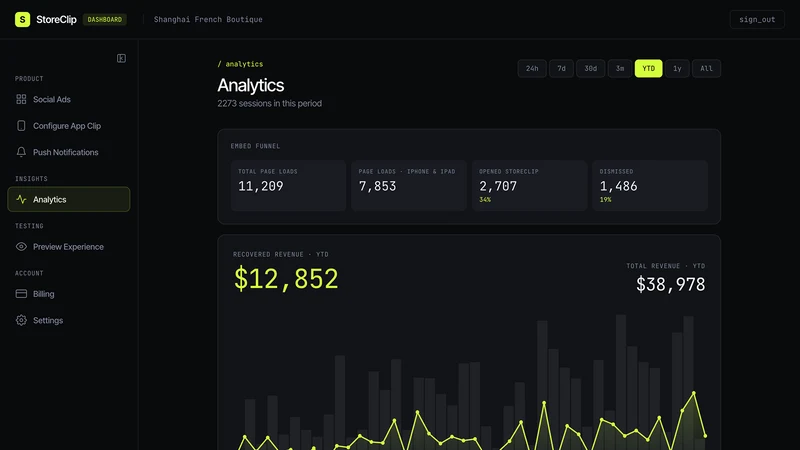The width and height of the screenshot is (800, 450).
Task: Switch to the 1y range
Action: pos(677,68)
